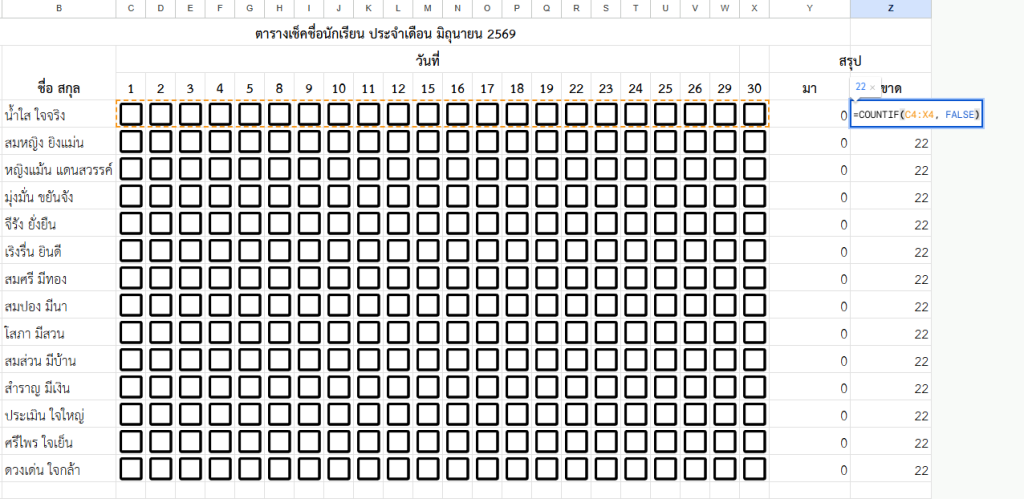The width and height of the screenshot is (1024, 499).
Task: Click day number 11 header cell
Action: pos(368,88)
